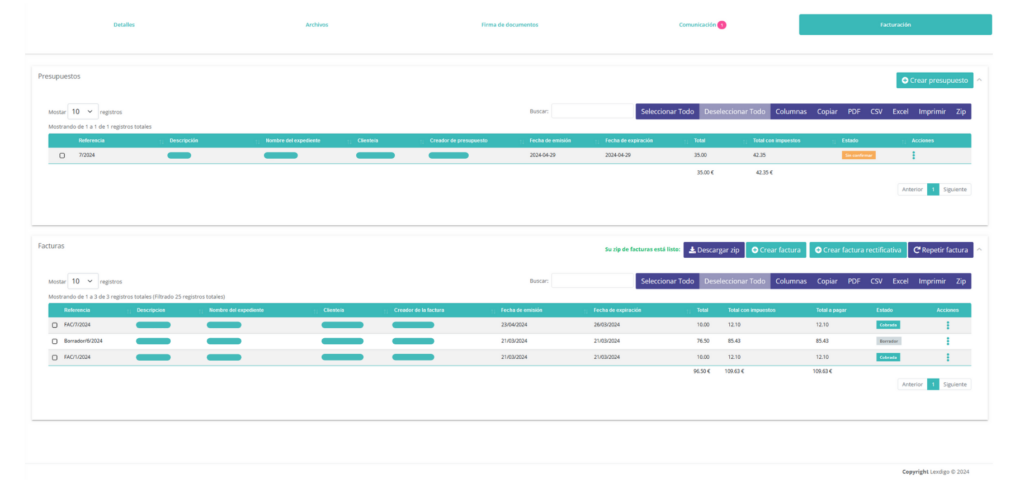Click the Crear presupuesto button
Image resolution: width=1024 pixels, height=483 pixels.
934,79
